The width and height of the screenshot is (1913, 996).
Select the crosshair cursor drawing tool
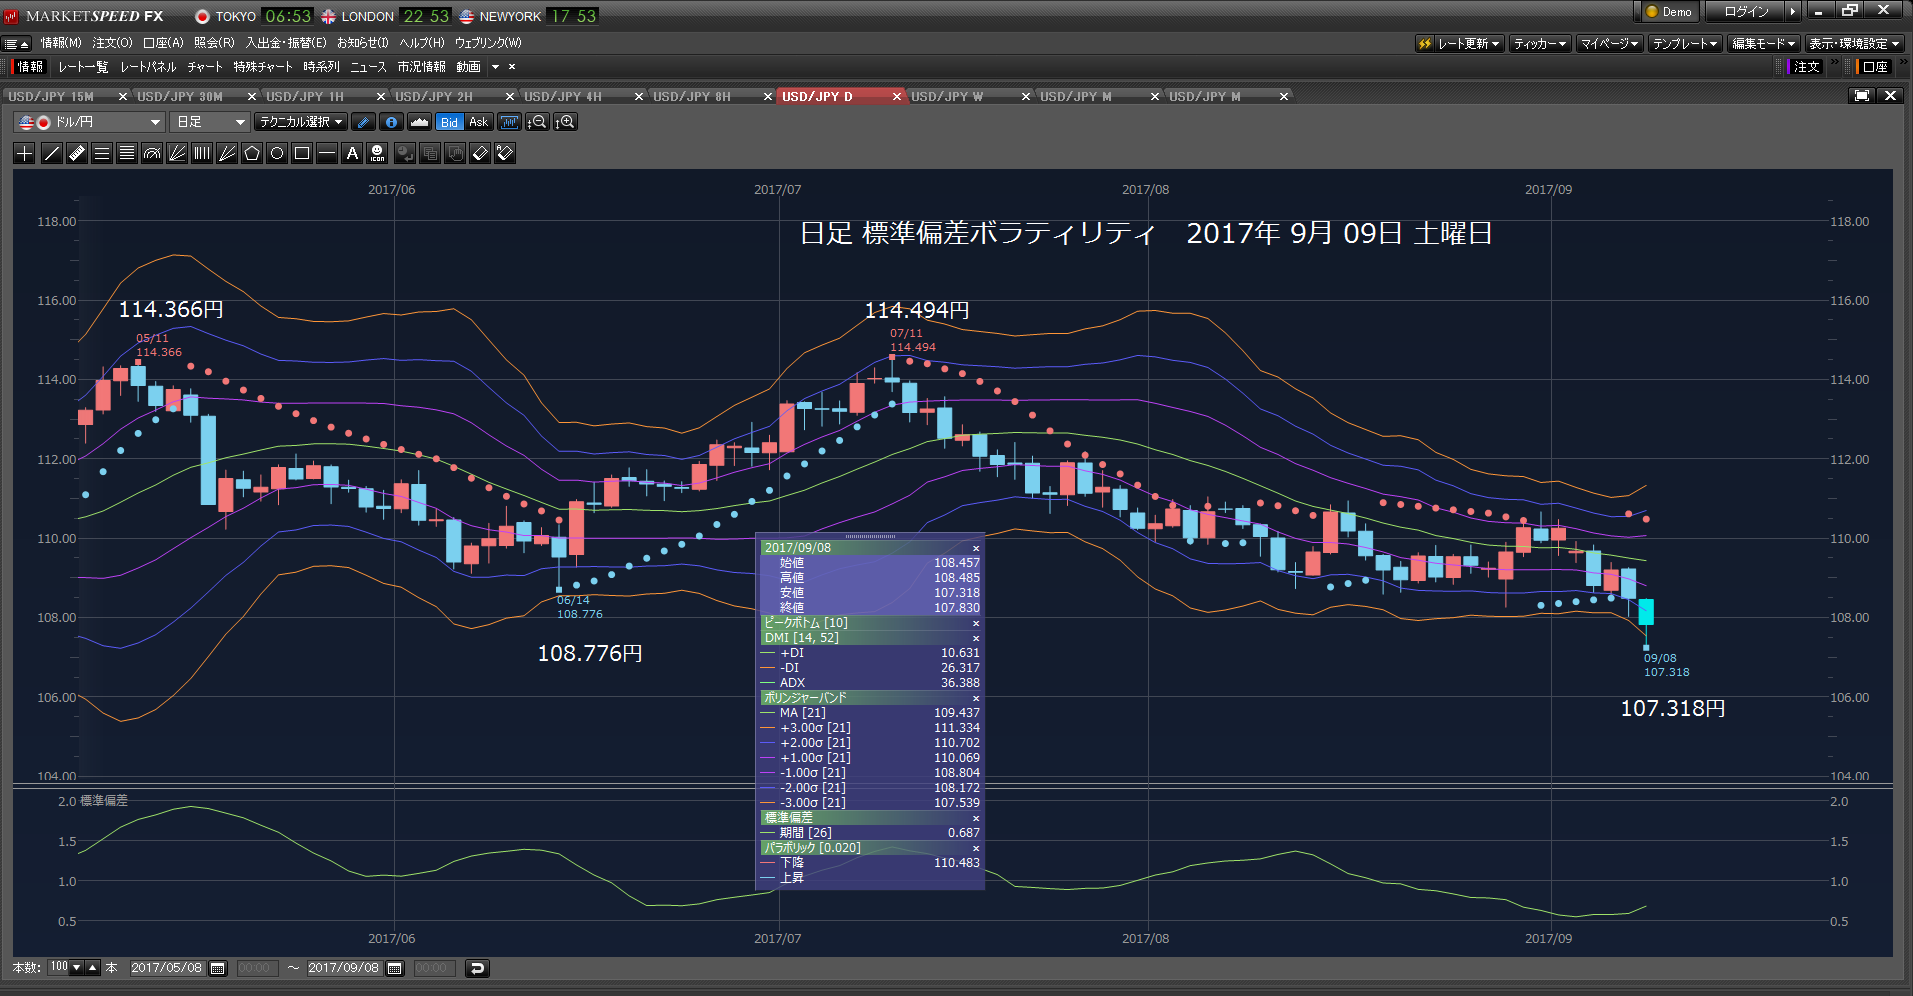tap(25, 153)
